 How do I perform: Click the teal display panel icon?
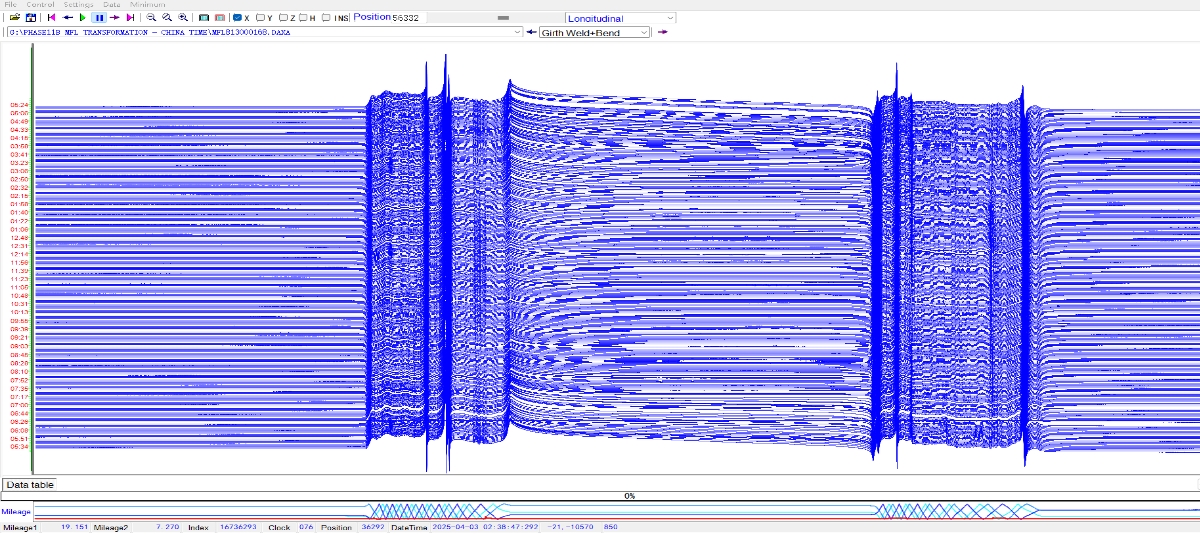204,18
